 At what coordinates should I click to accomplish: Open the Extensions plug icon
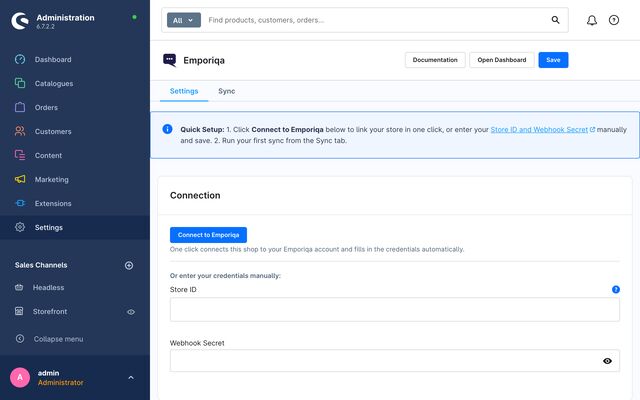coord(20,203)
